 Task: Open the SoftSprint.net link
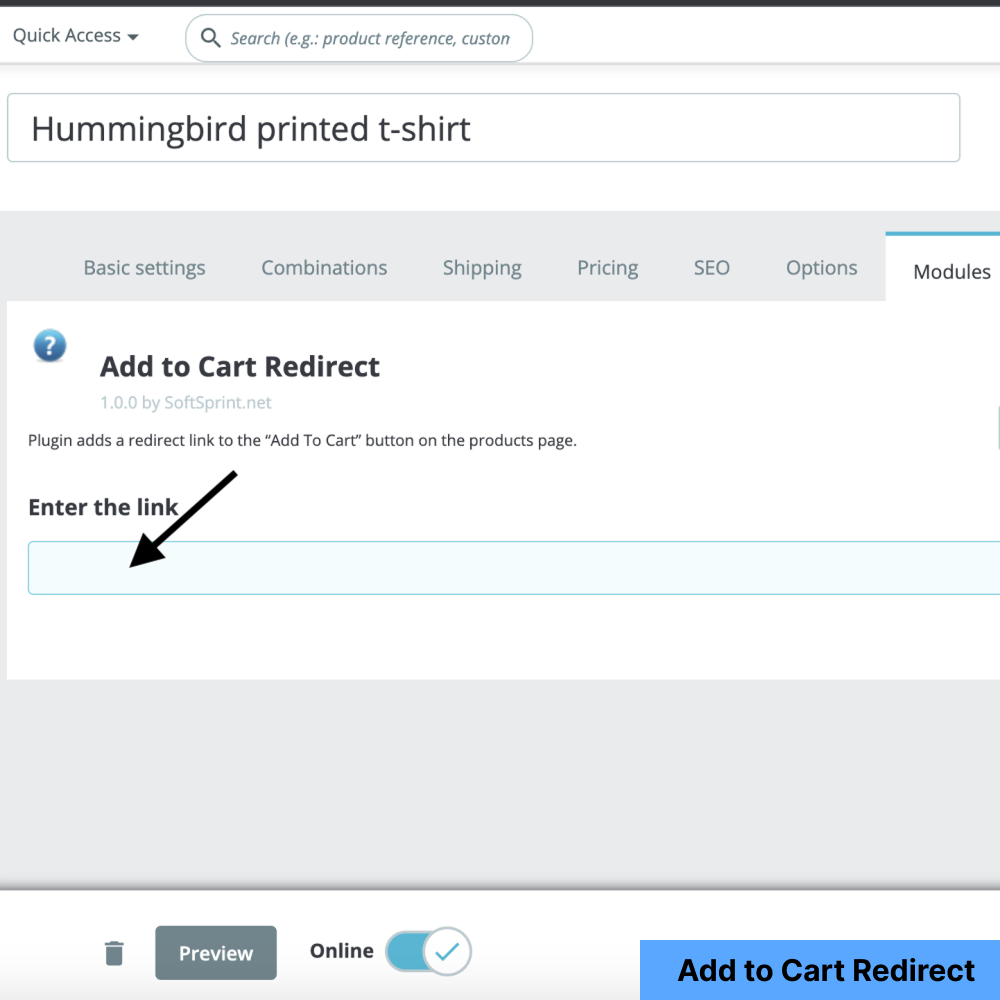click(217, 402)
